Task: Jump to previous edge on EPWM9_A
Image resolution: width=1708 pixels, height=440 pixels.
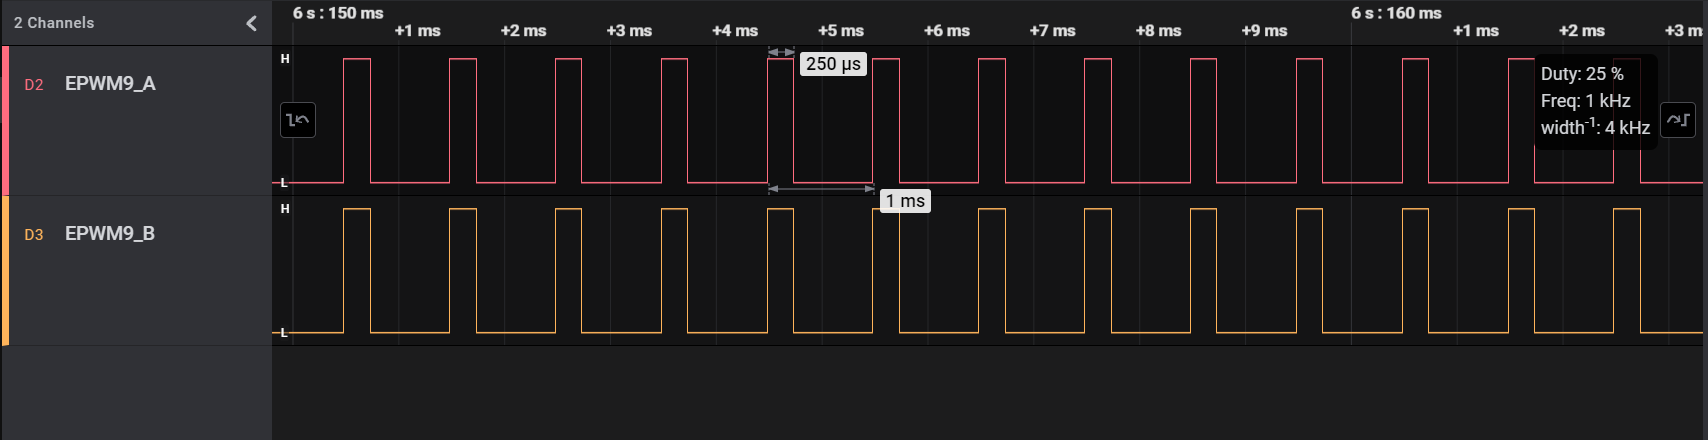Action: point(298,120)
